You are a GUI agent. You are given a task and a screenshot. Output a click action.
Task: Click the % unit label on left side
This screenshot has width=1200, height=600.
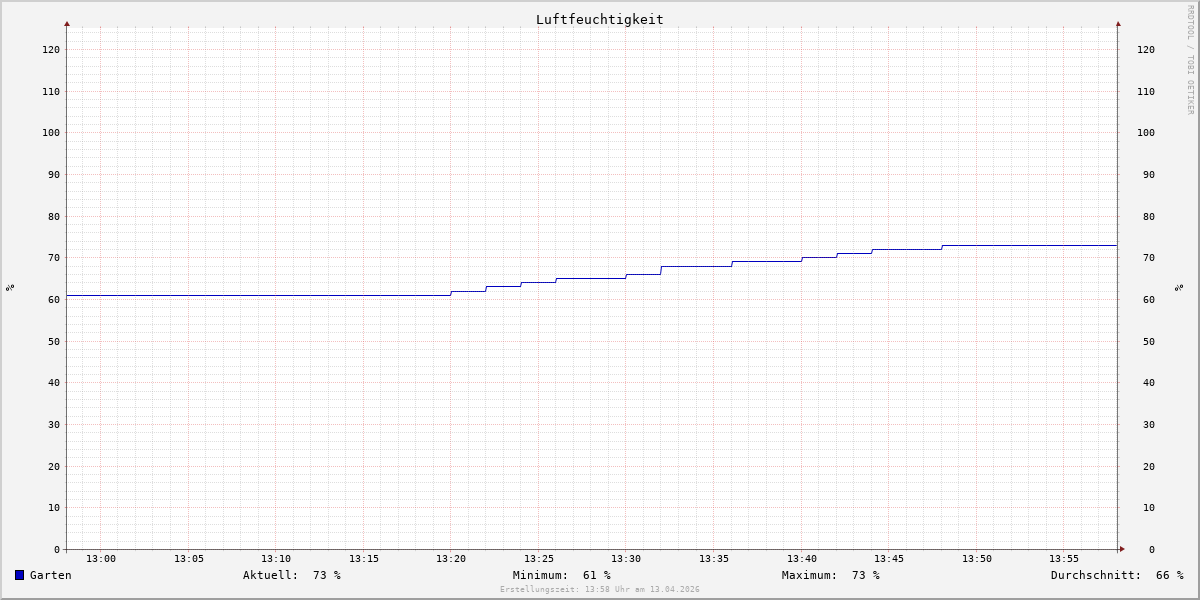point(10,287)
